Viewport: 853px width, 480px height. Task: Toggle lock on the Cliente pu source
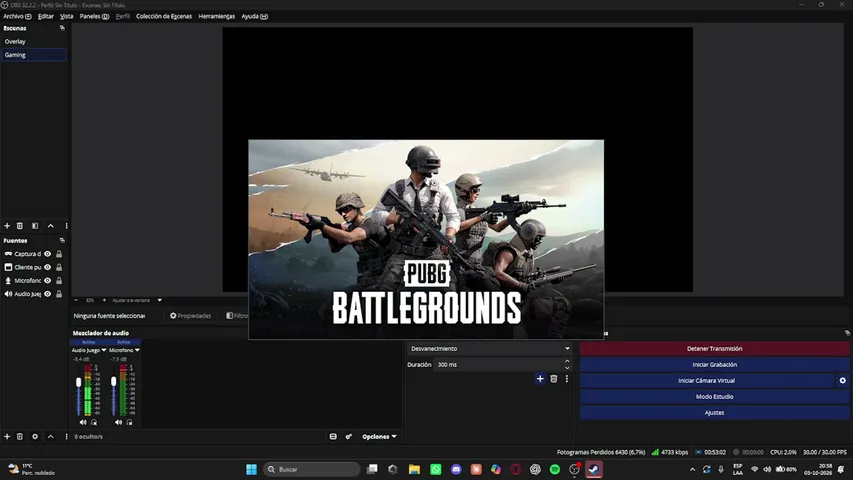click(59, 267)
